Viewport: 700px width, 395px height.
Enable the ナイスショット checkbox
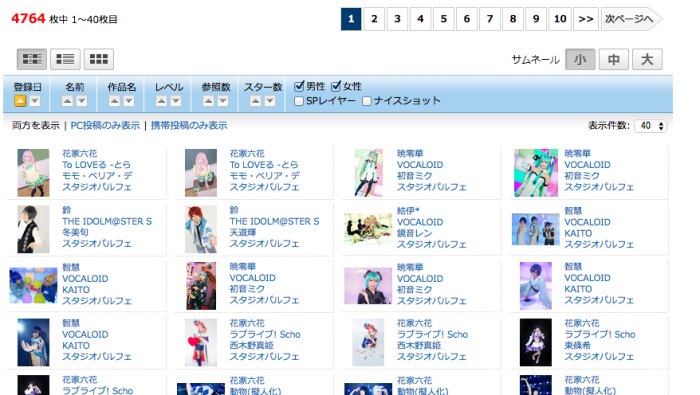click(x=367, y=101)
